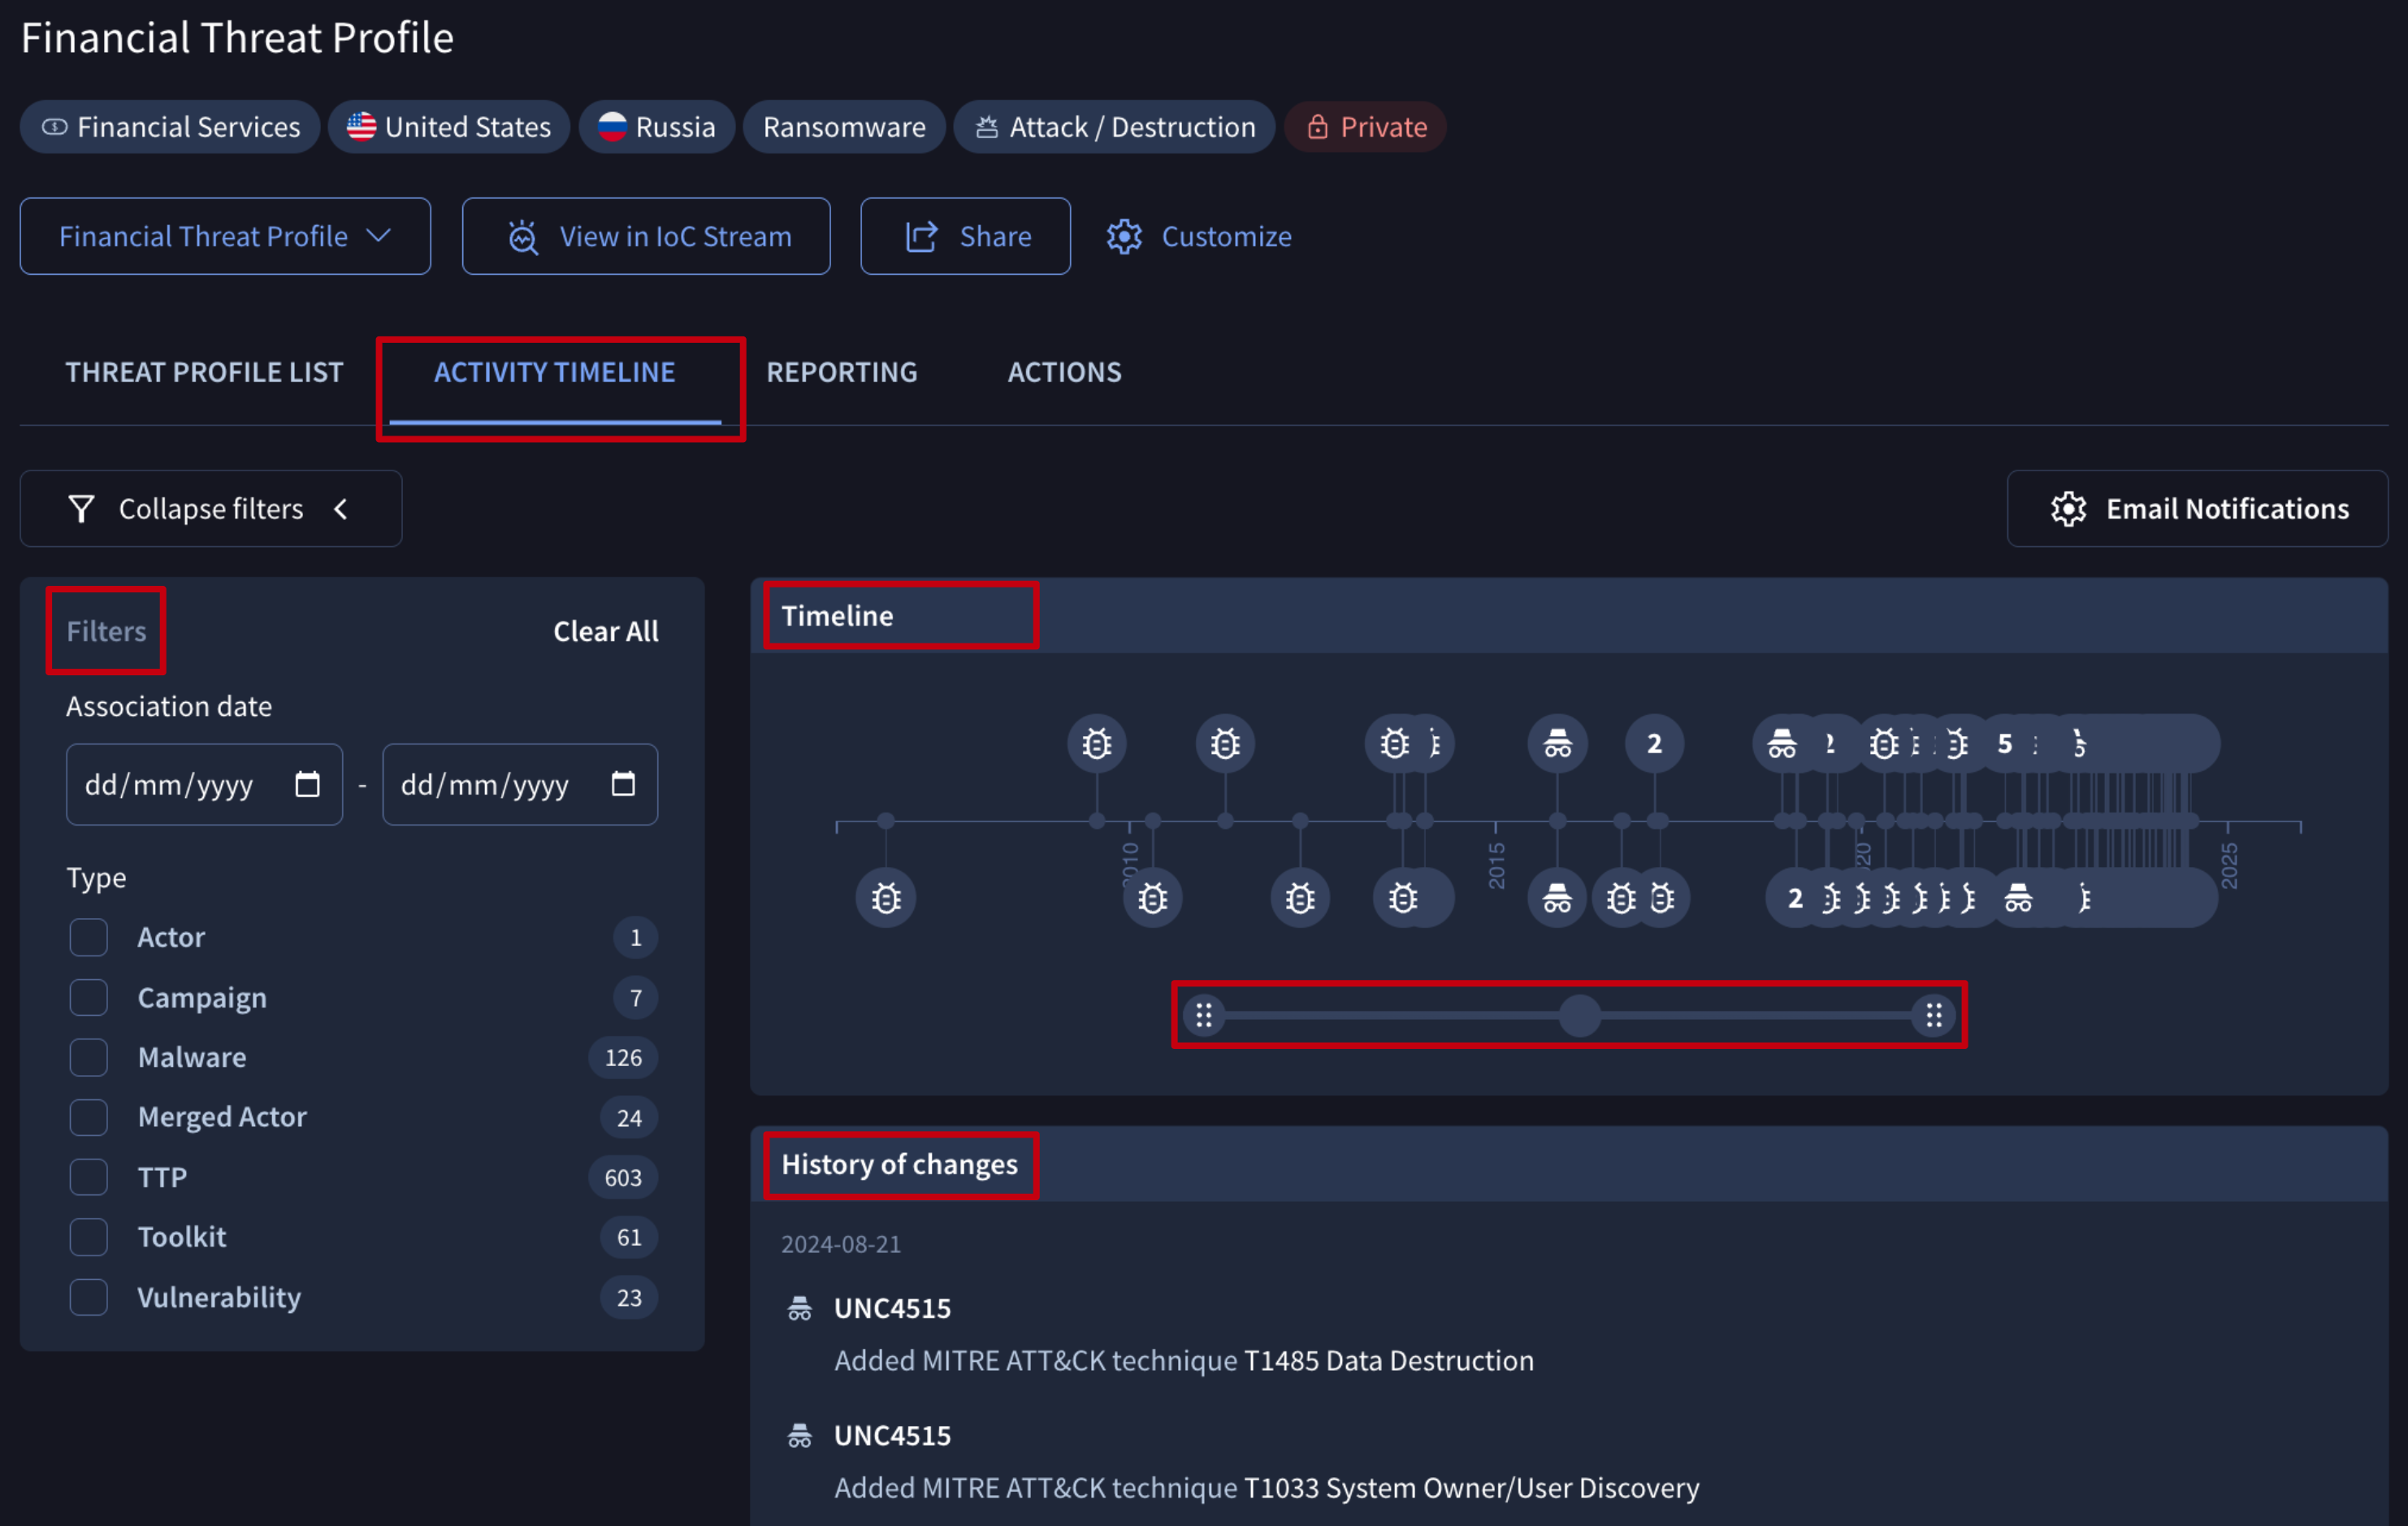Open end date calendar picker
Screen dimensions: 2408x1526
coord(623,784)
